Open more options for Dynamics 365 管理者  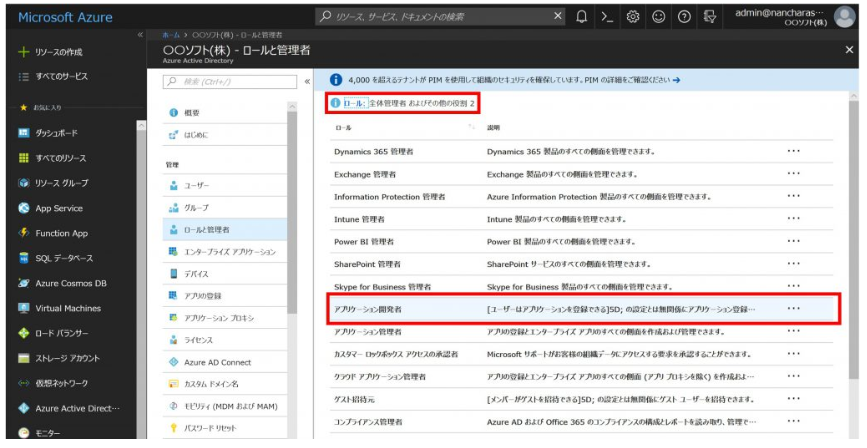[793, 151]
